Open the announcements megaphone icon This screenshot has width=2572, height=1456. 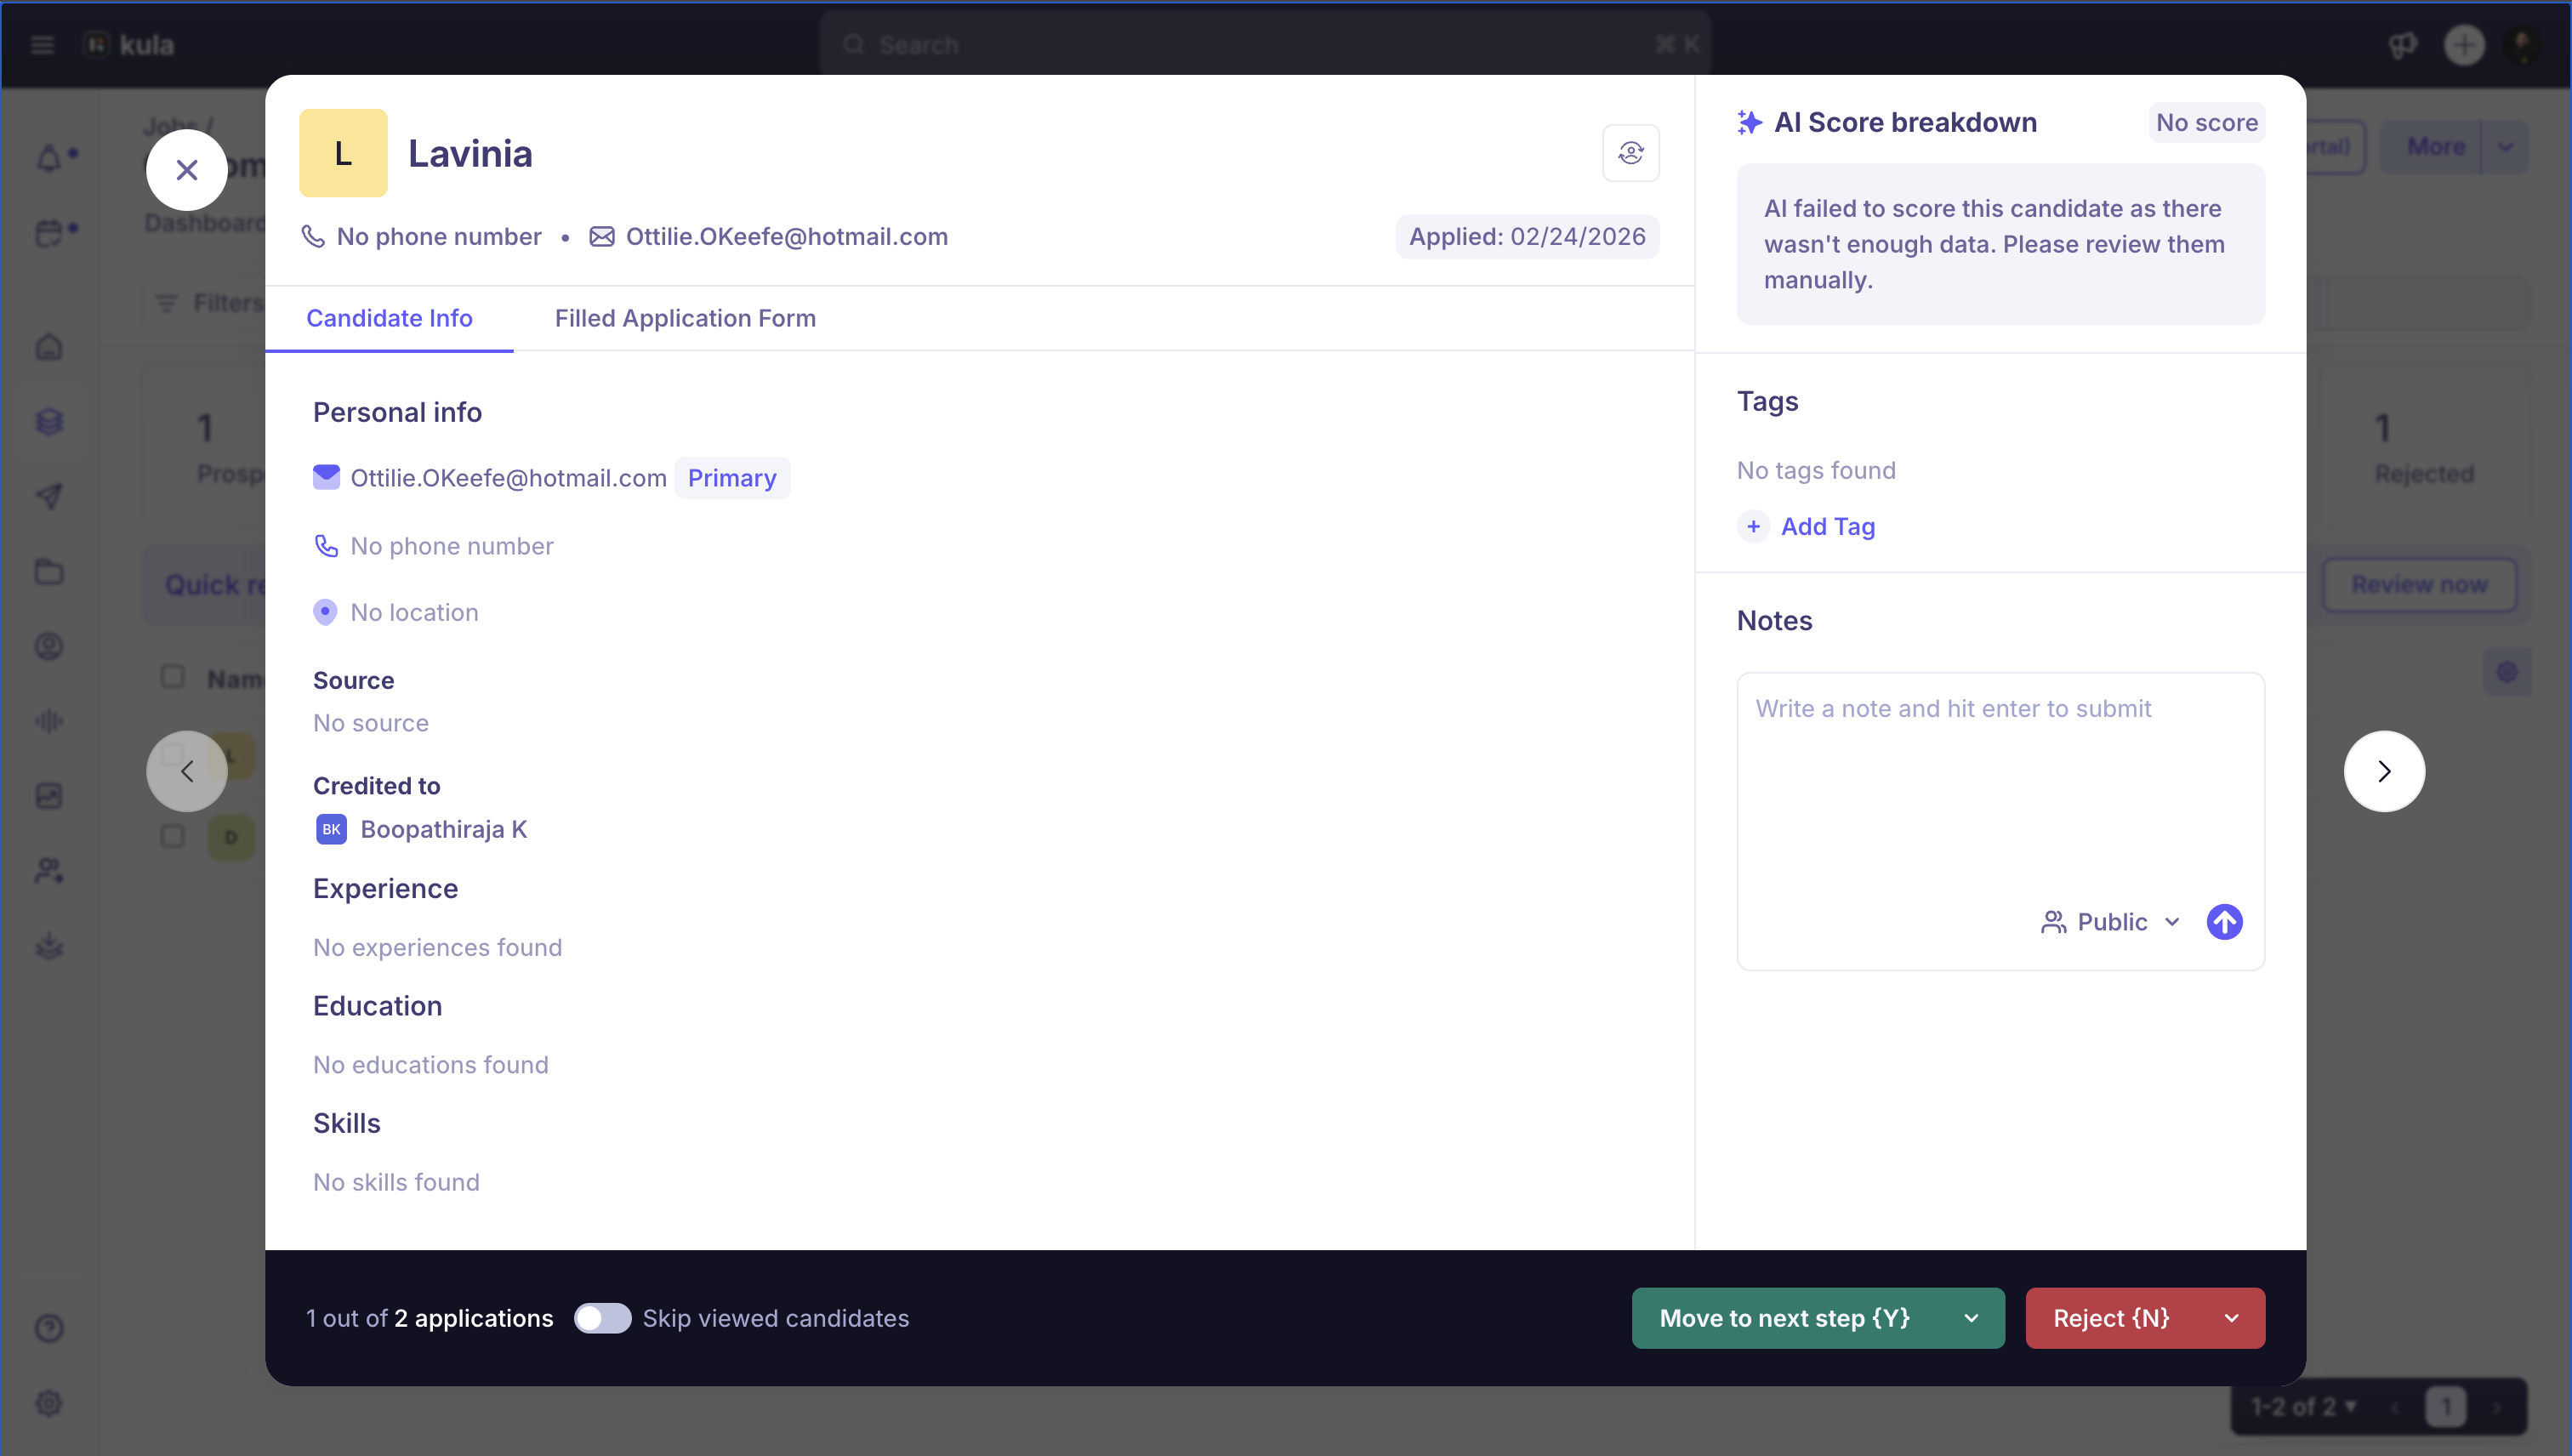point(2402,45)
